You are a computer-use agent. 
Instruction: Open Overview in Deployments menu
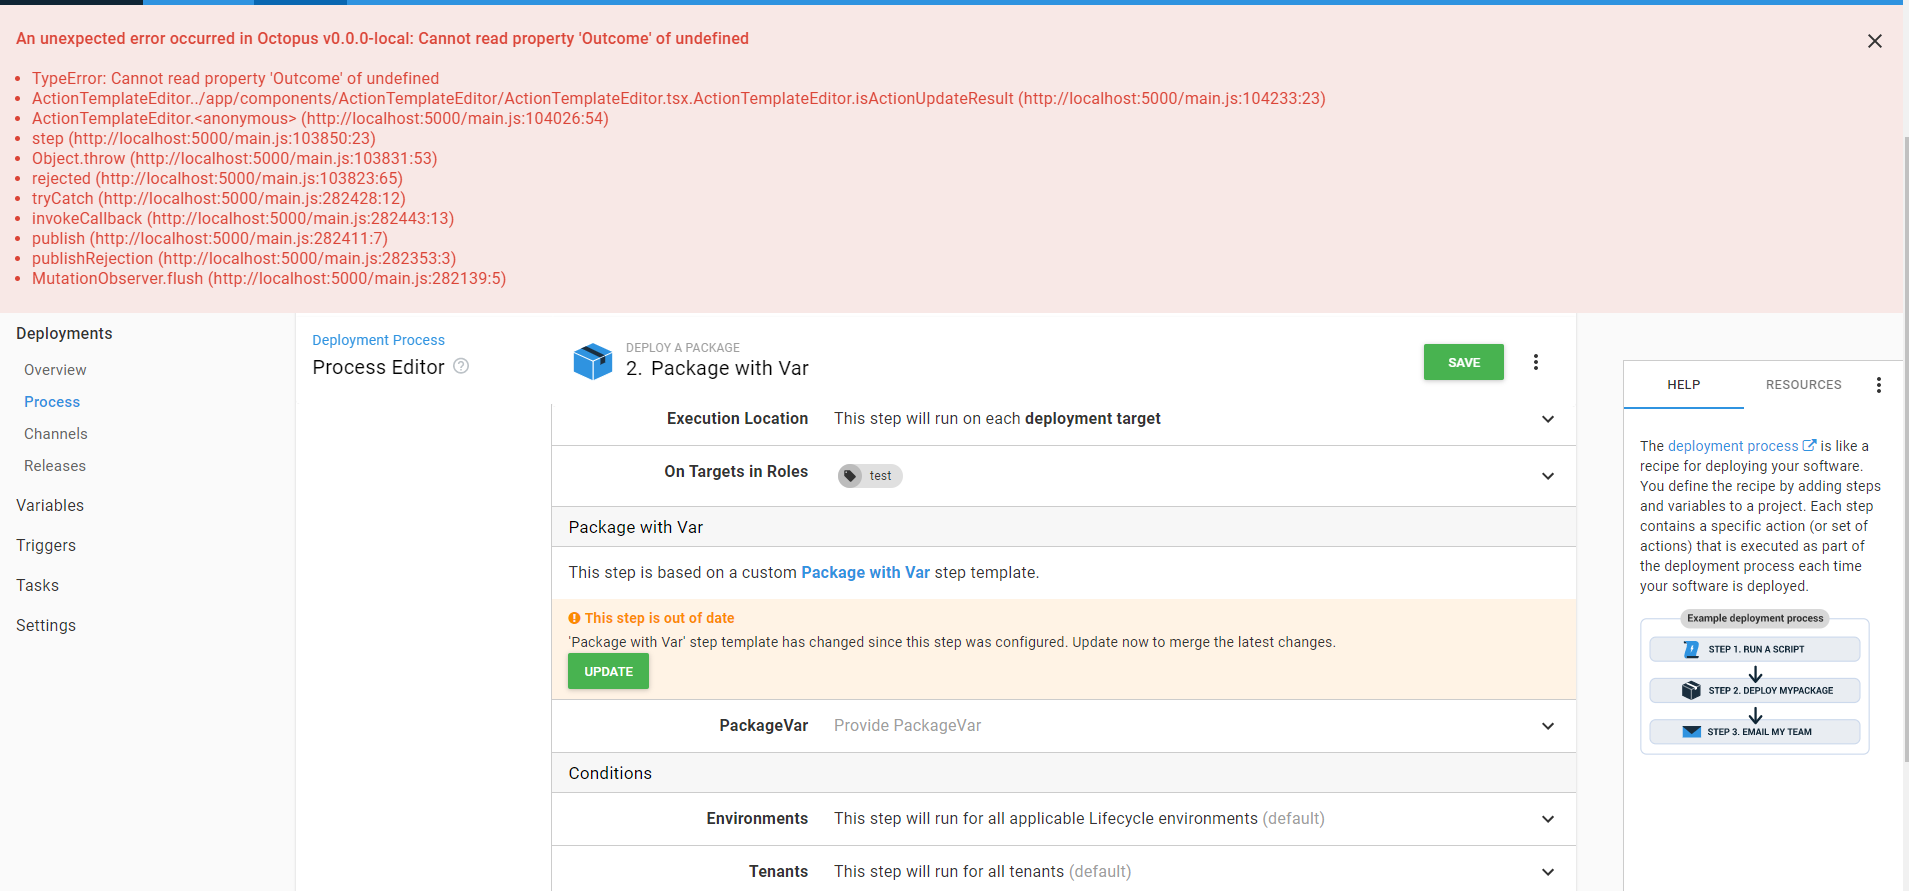point(55,370)
